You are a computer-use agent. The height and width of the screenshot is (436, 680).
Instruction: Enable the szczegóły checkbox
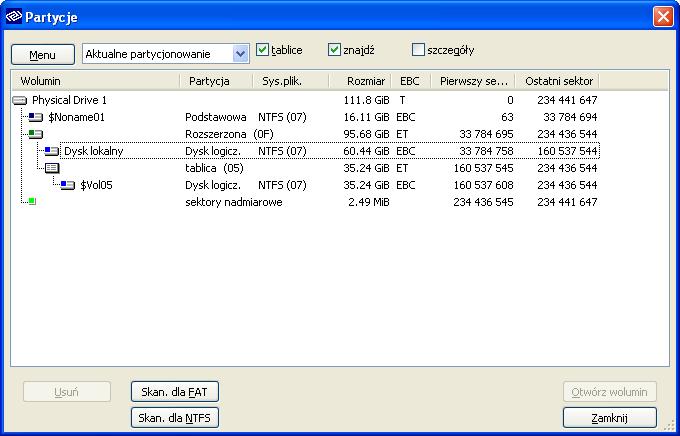tap(418, 50)
